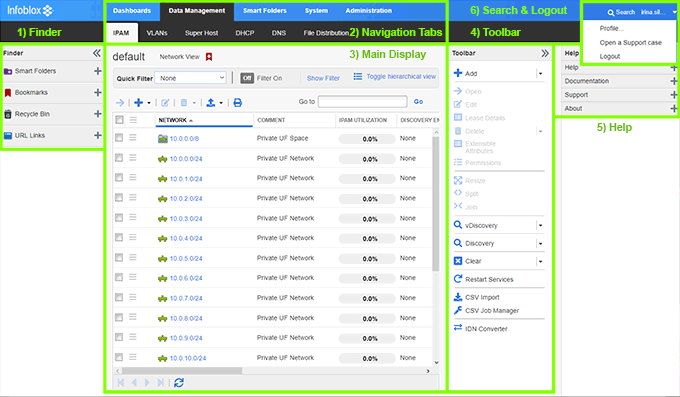
Task: Switch to the Dashboards tab
Action: coord(132,11)
